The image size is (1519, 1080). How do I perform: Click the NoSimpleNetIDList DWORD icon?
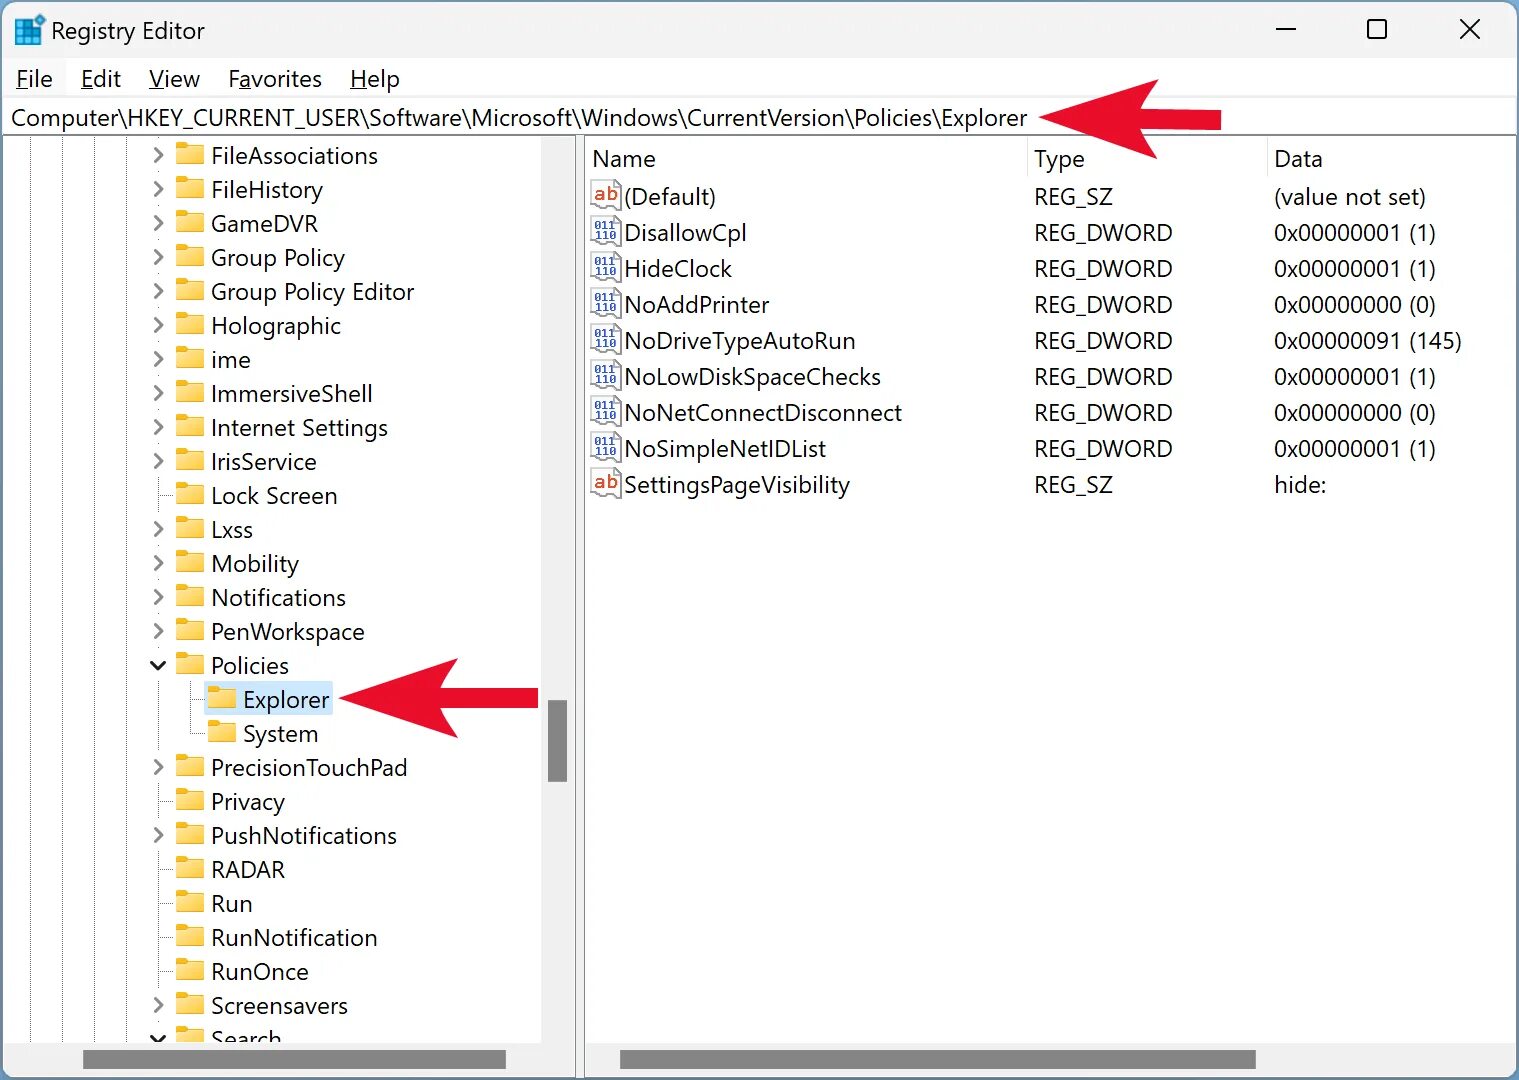[x=605, y=448]
